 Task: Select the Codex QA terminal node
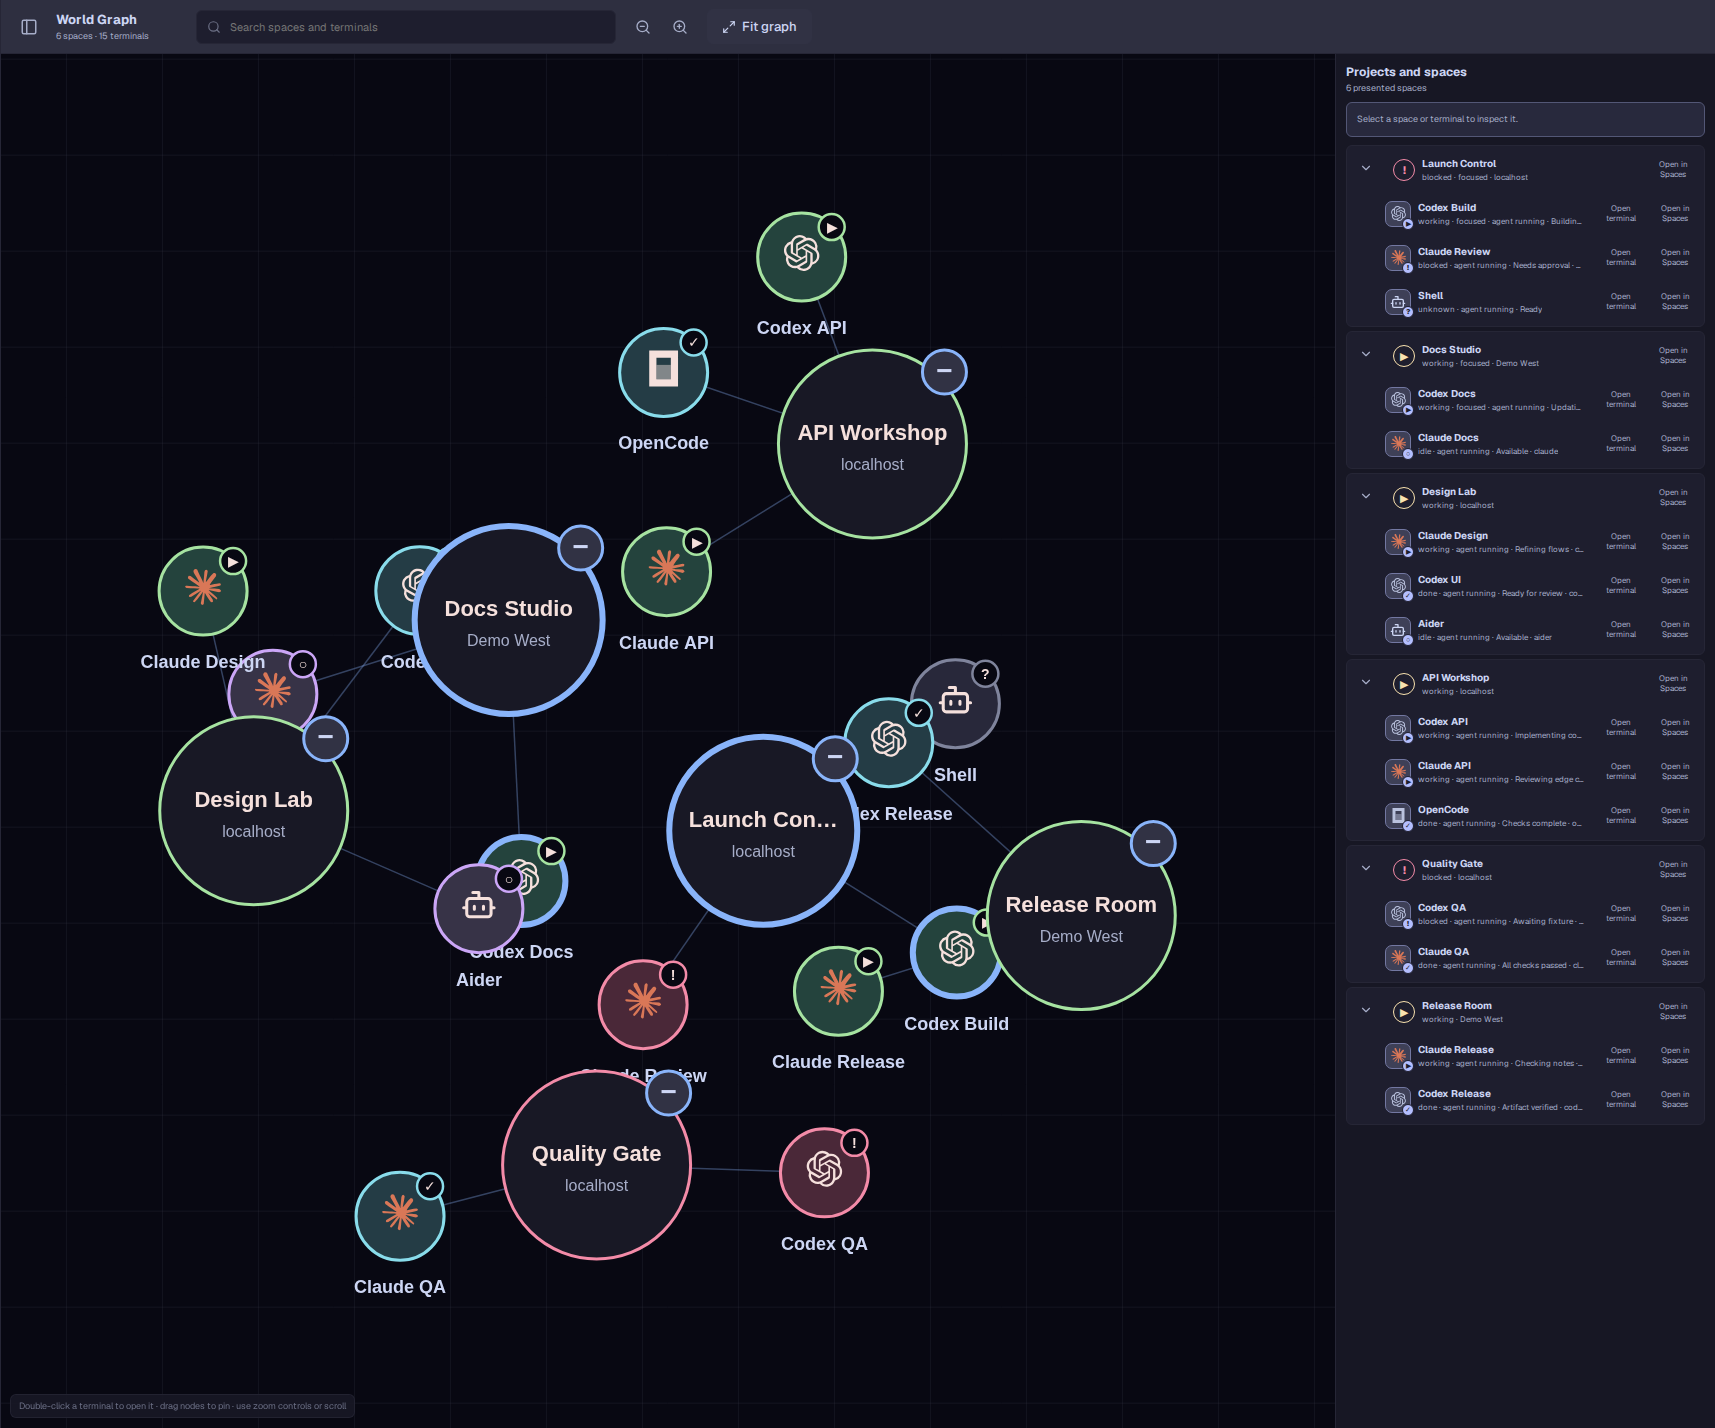pos(824,1172)
